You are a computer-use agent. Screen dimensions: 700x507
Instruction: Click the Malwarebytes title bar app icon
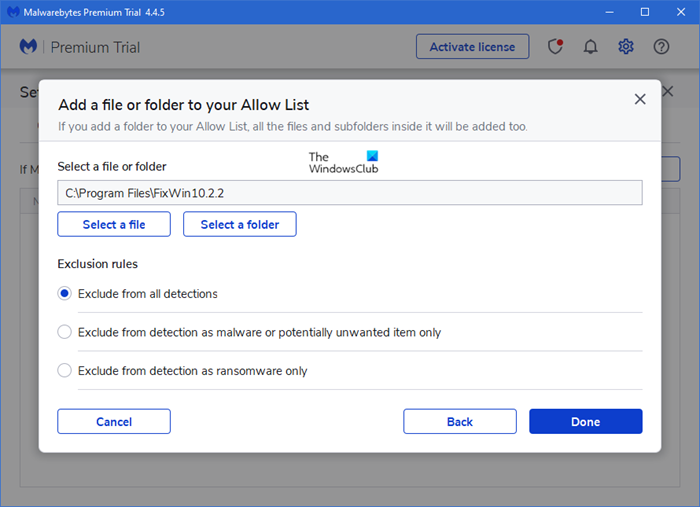[13, 12]
